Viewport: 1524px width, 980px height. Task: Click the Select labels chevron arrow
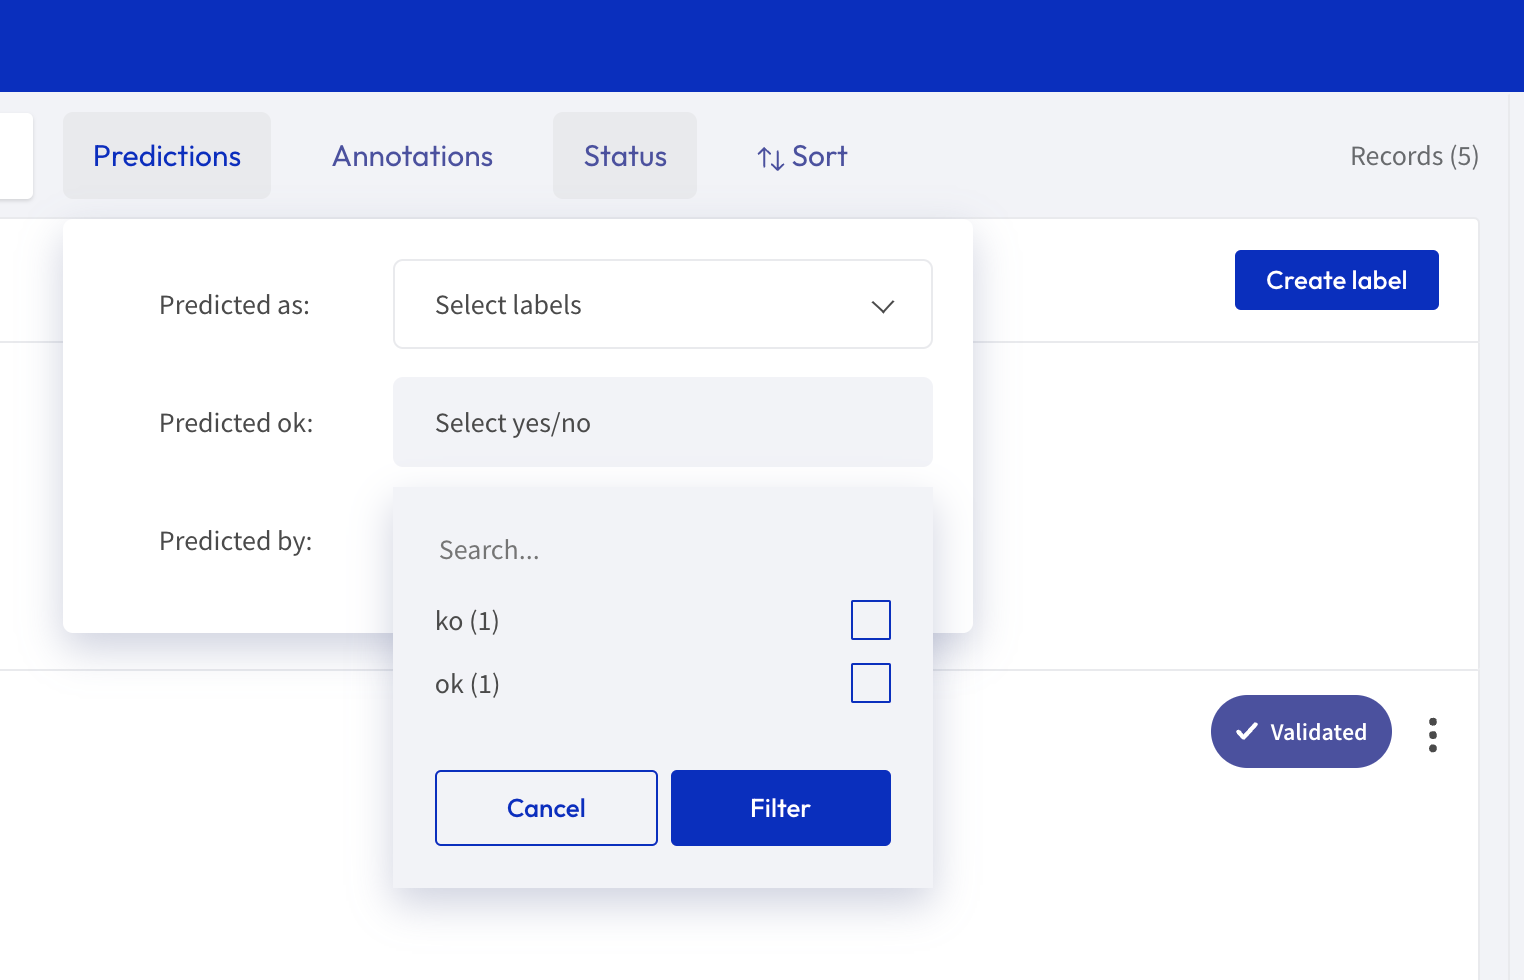coord(882,306)
